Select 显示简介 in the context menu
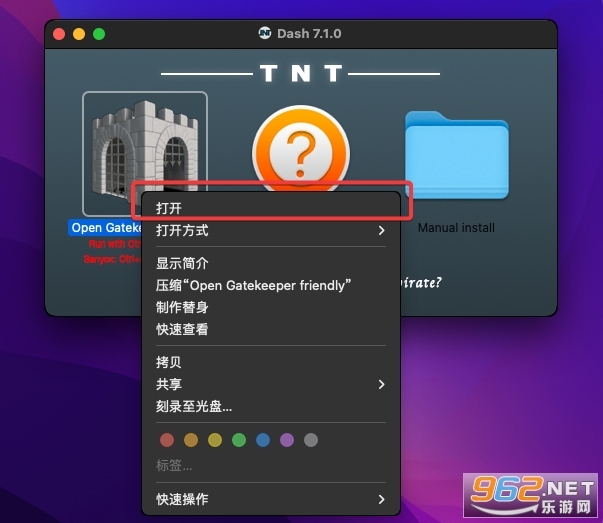Image resolution: width=603 pixels, height=523 pixels. [271, 263]
